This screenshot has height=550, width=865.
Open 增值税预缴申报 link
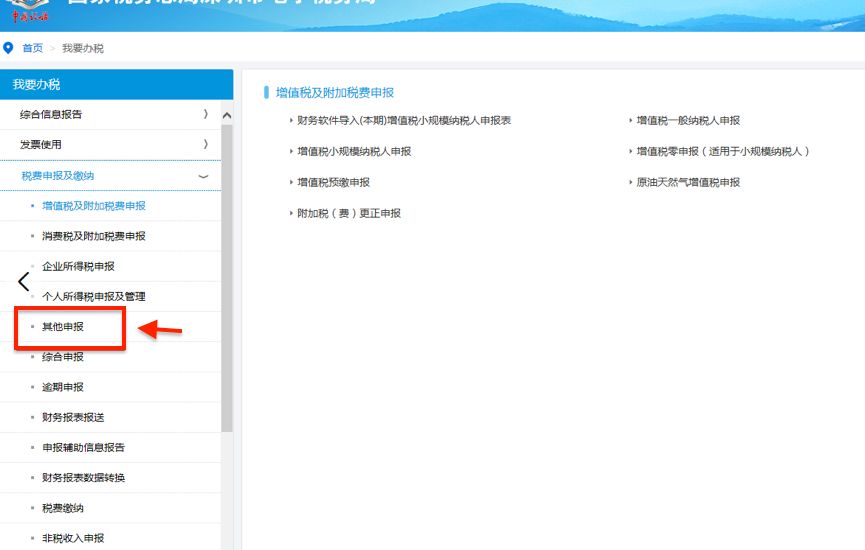[333, 182]
